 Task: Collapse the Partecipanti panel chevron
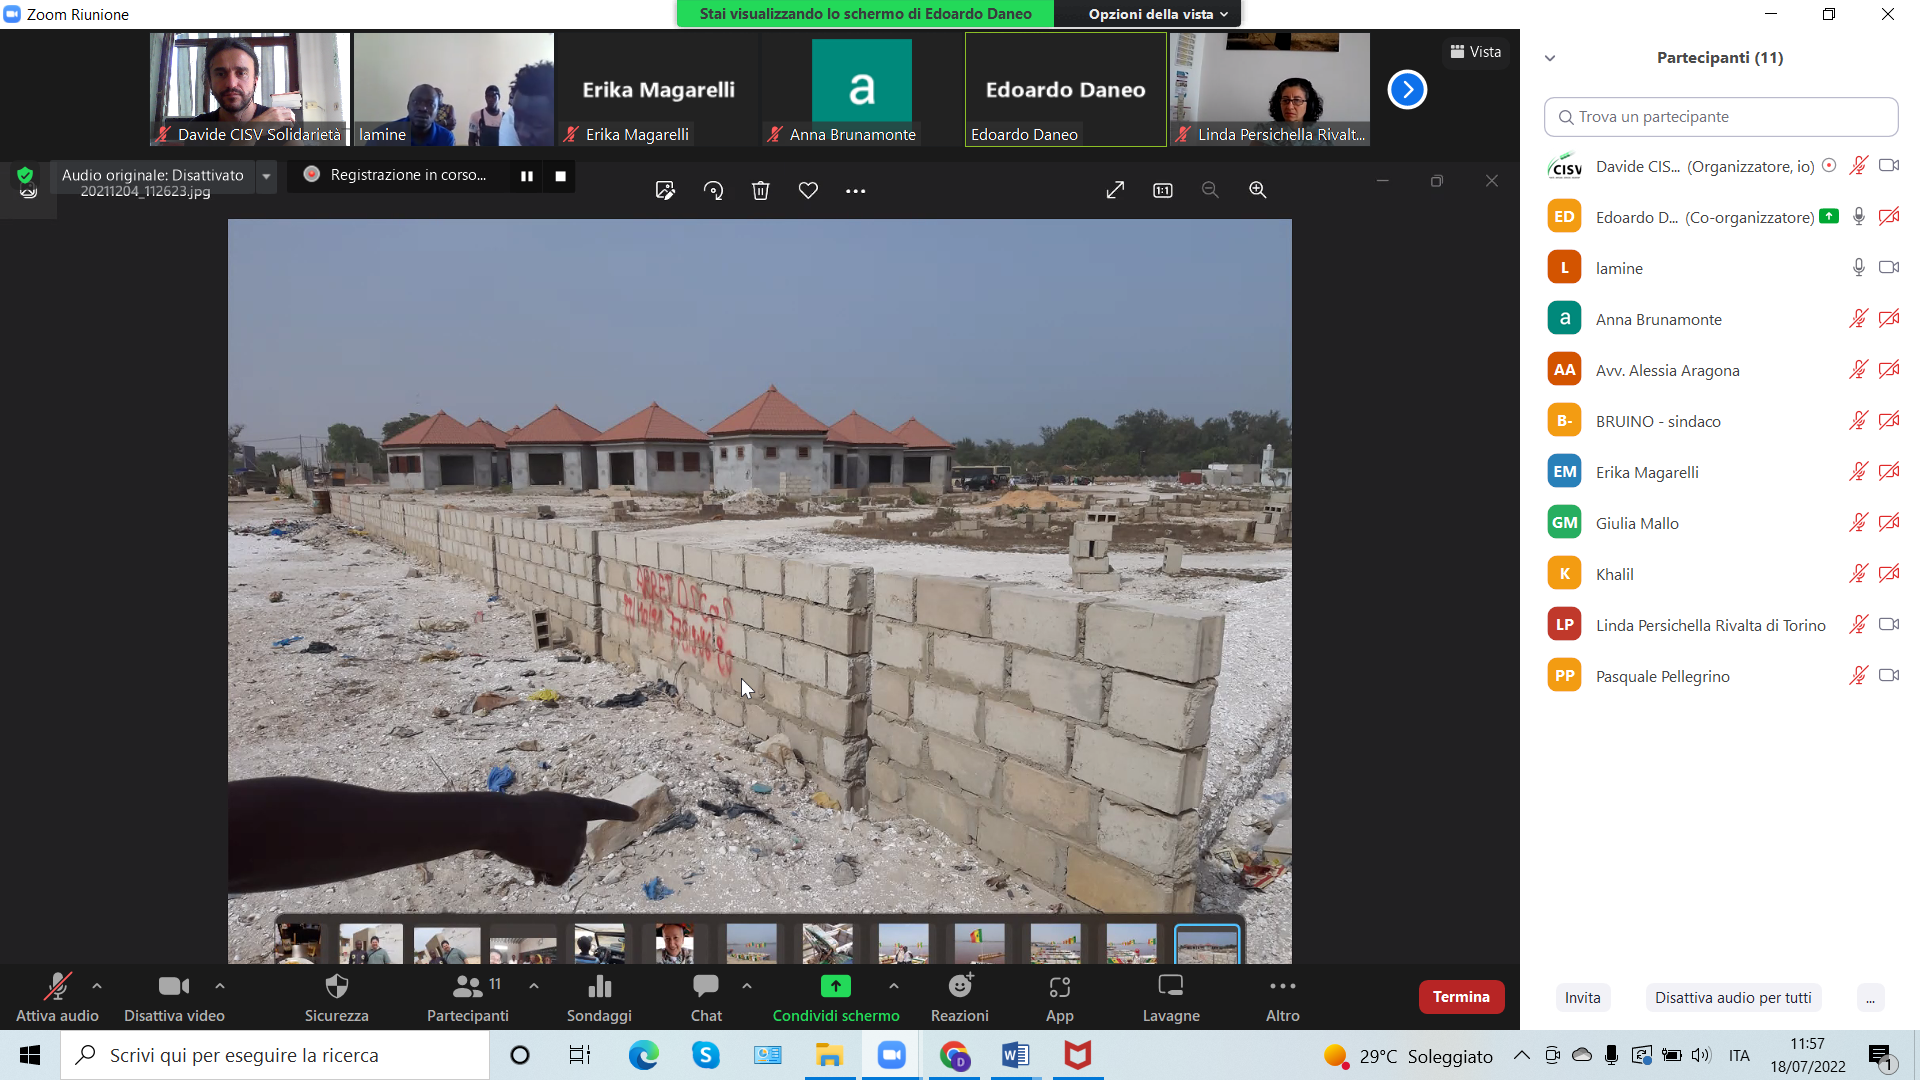coord(1550,58)
